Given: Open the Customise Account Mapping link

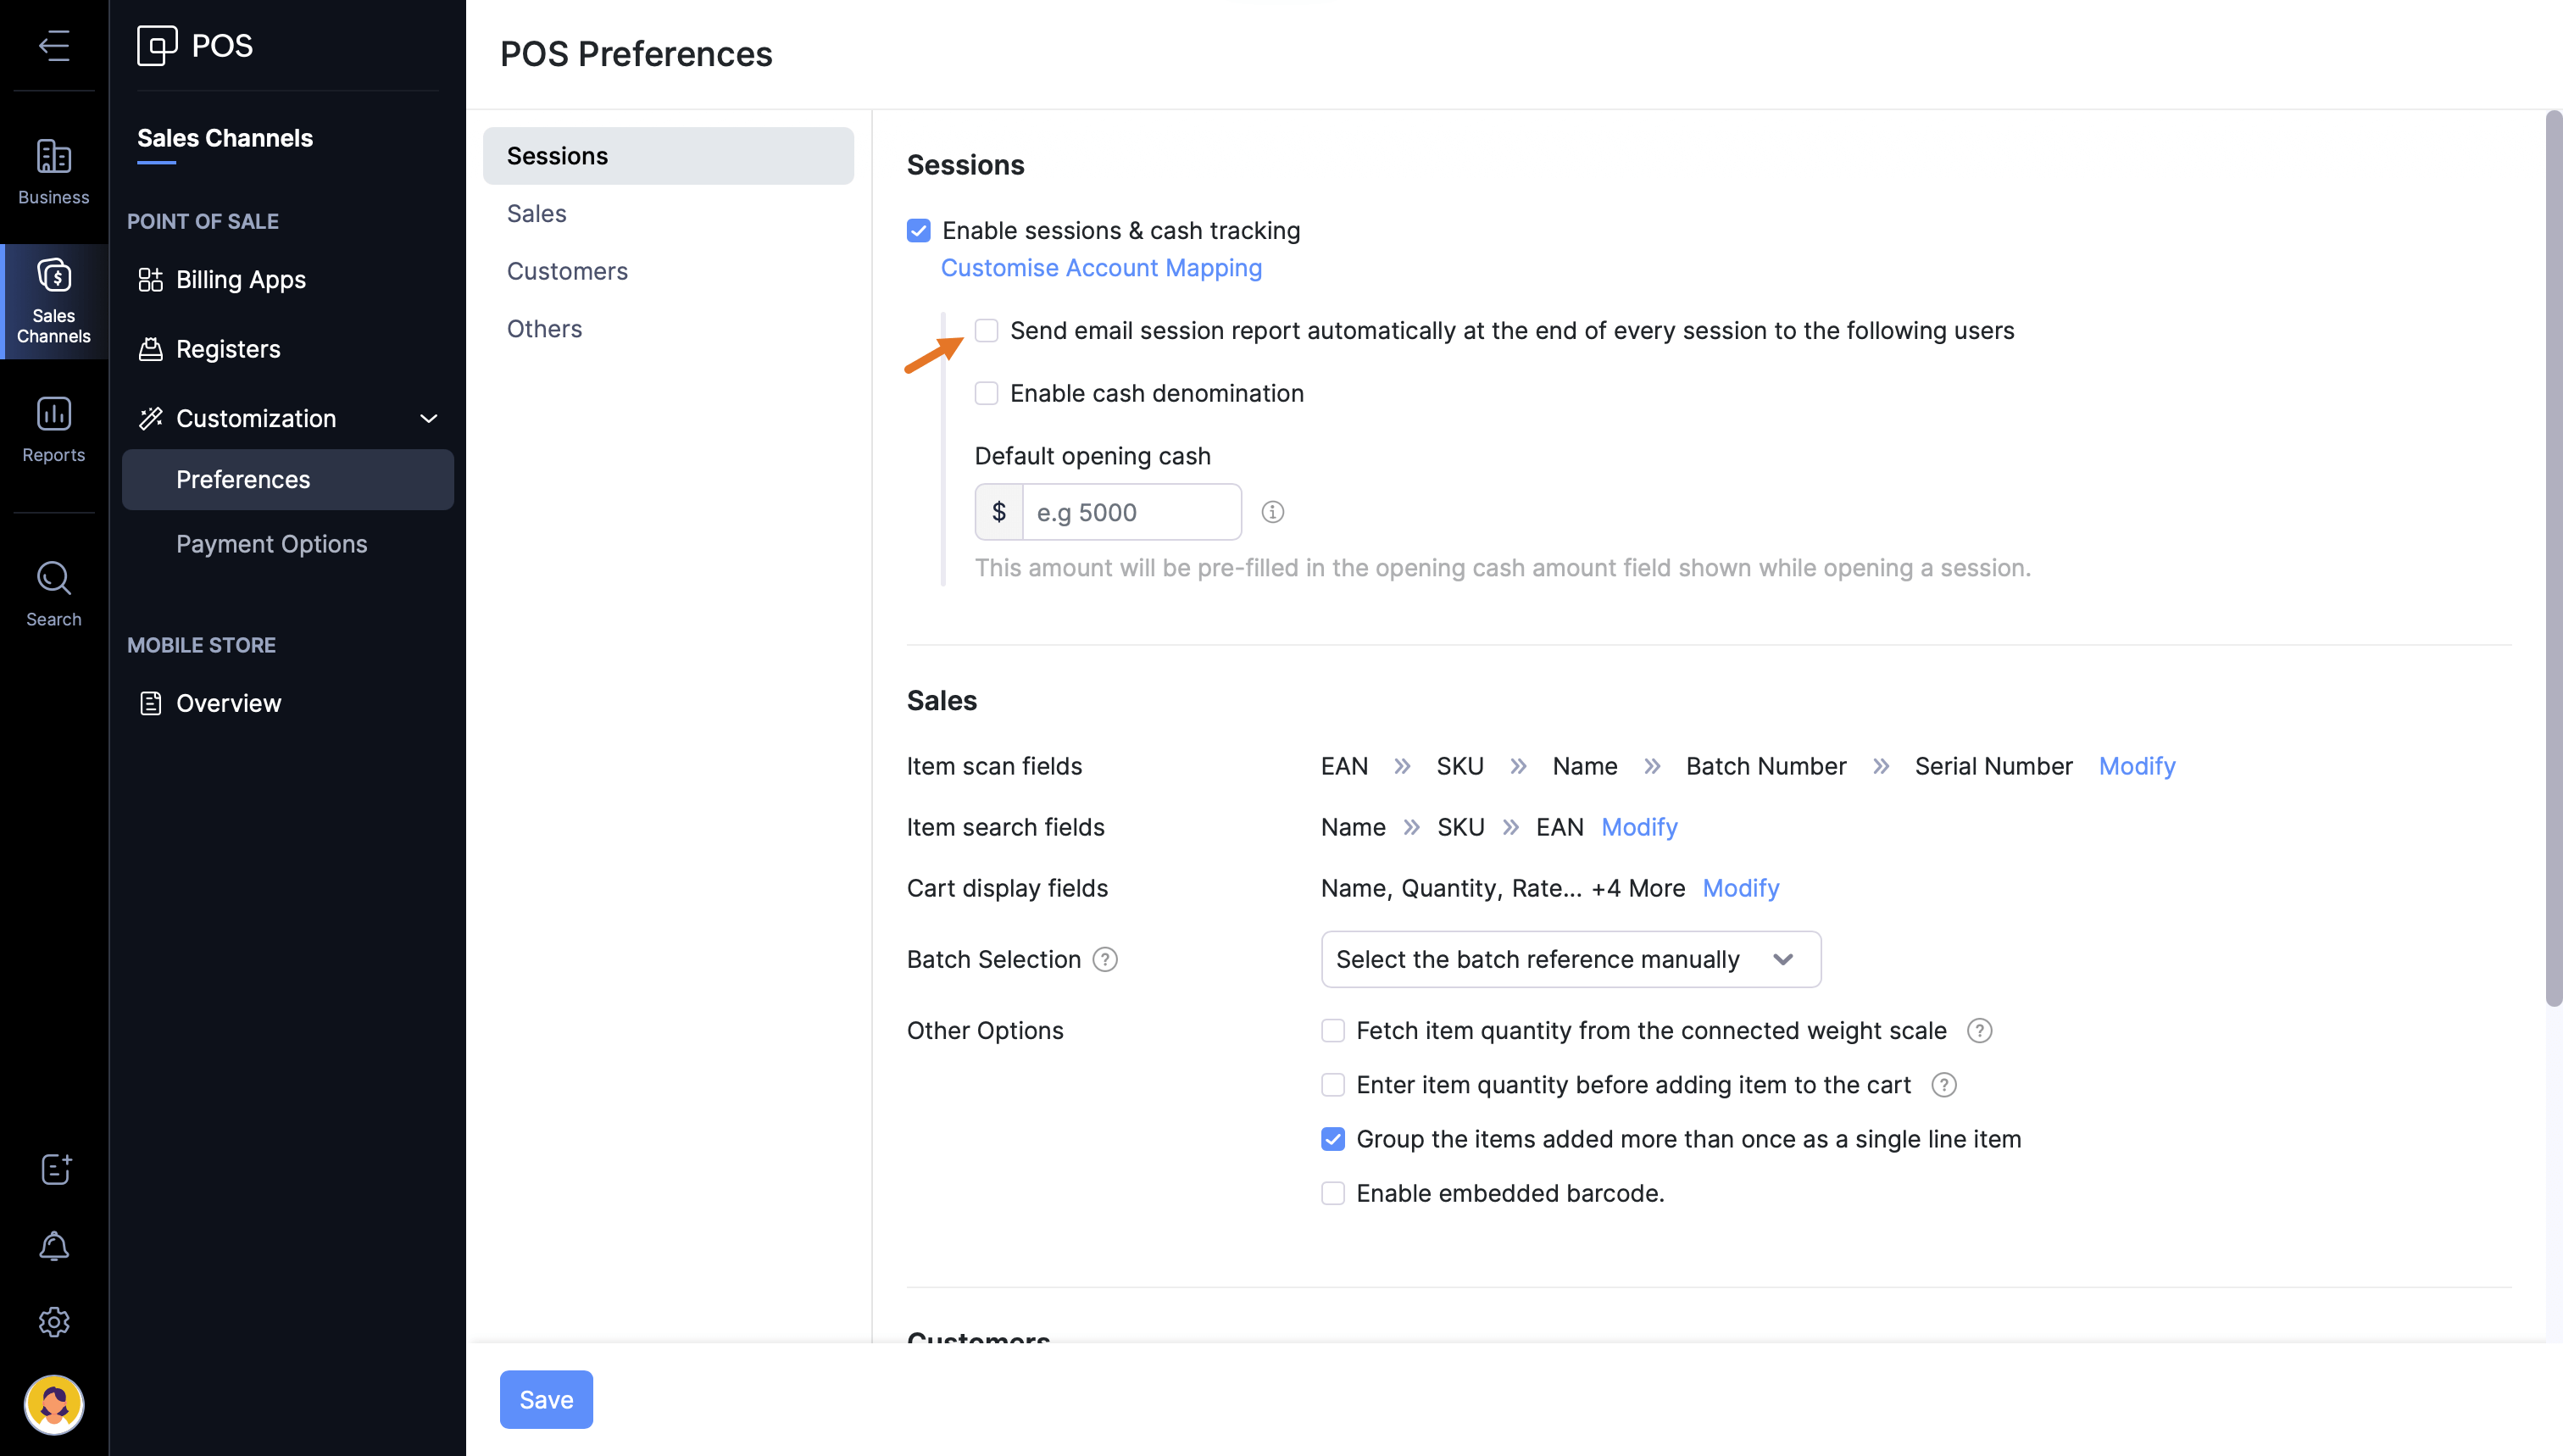Looking at the screenshot, I should point(1101,268).
